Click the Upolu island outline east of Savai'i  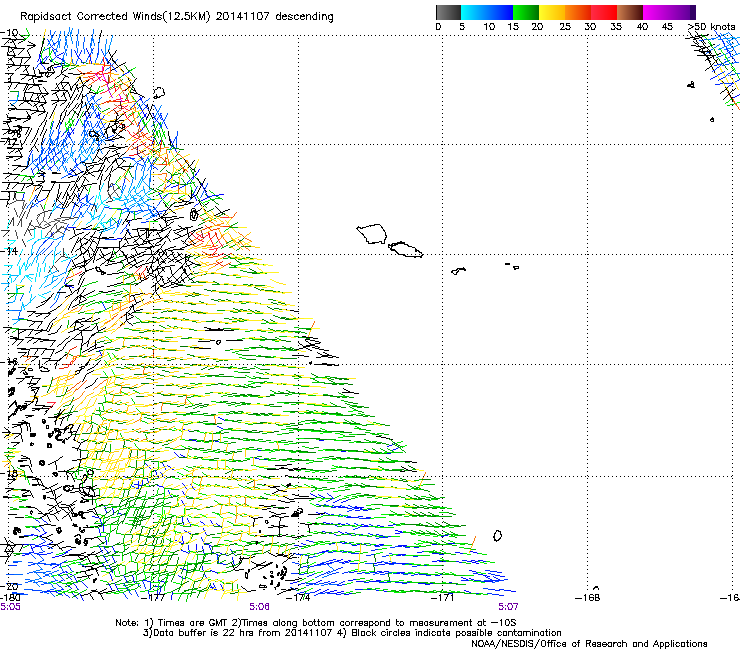coord(405,249)
